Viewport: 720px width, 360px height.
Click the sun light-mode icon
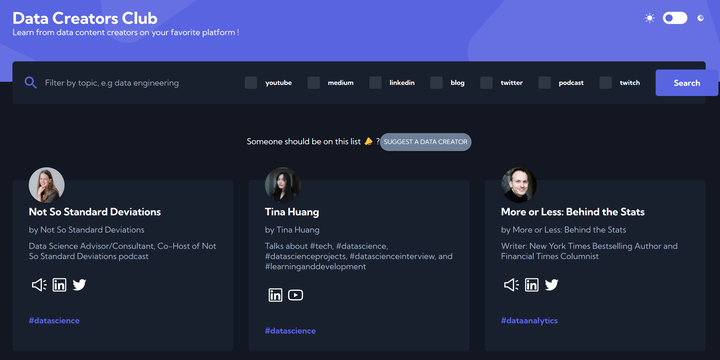pyautogui.click(x=649, y=18)
